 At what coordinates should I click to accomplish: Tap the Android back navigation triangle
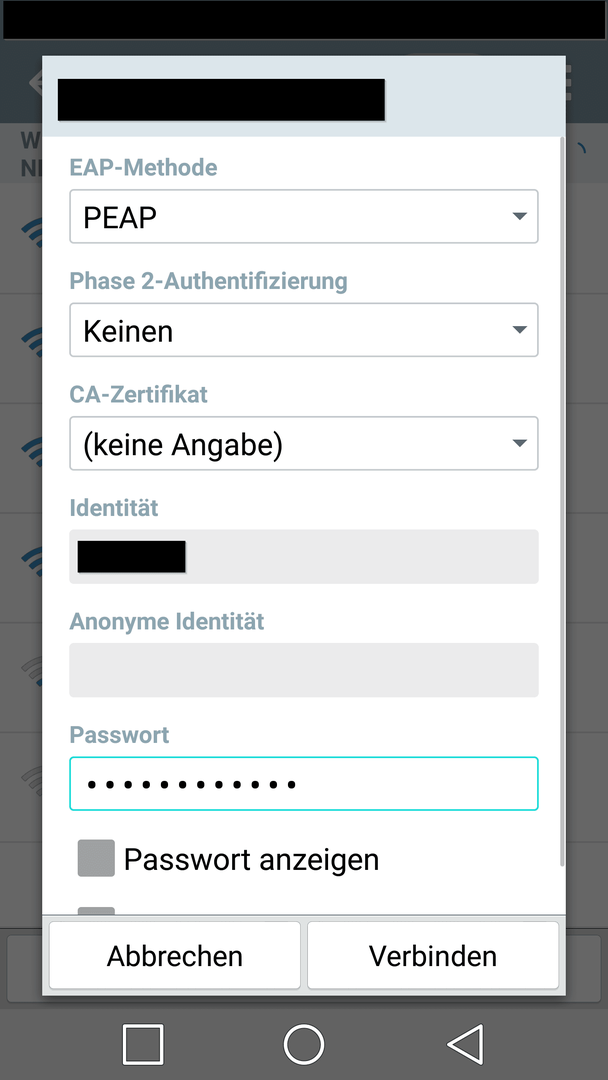[x=466, y=1043]
